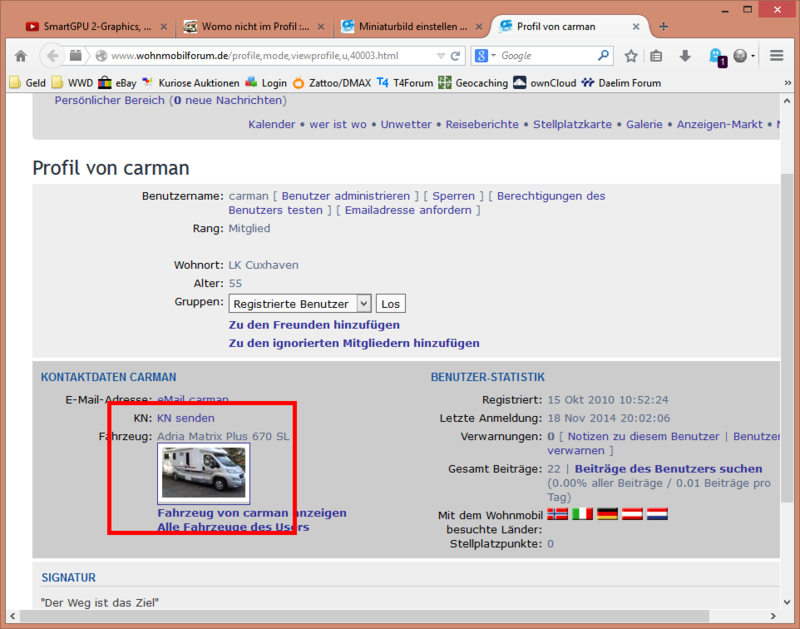
Task: Open a new tab with plus button
Action: [663, 27]
